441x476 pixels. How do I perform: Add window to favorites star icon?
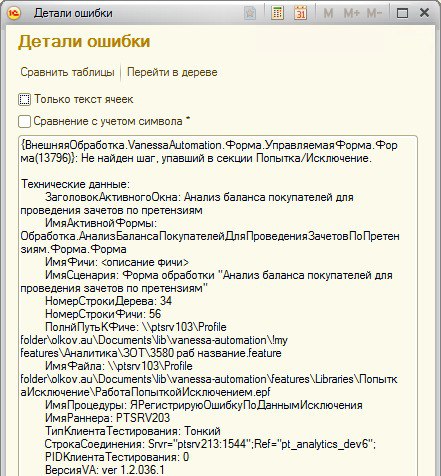pos(250,13)
